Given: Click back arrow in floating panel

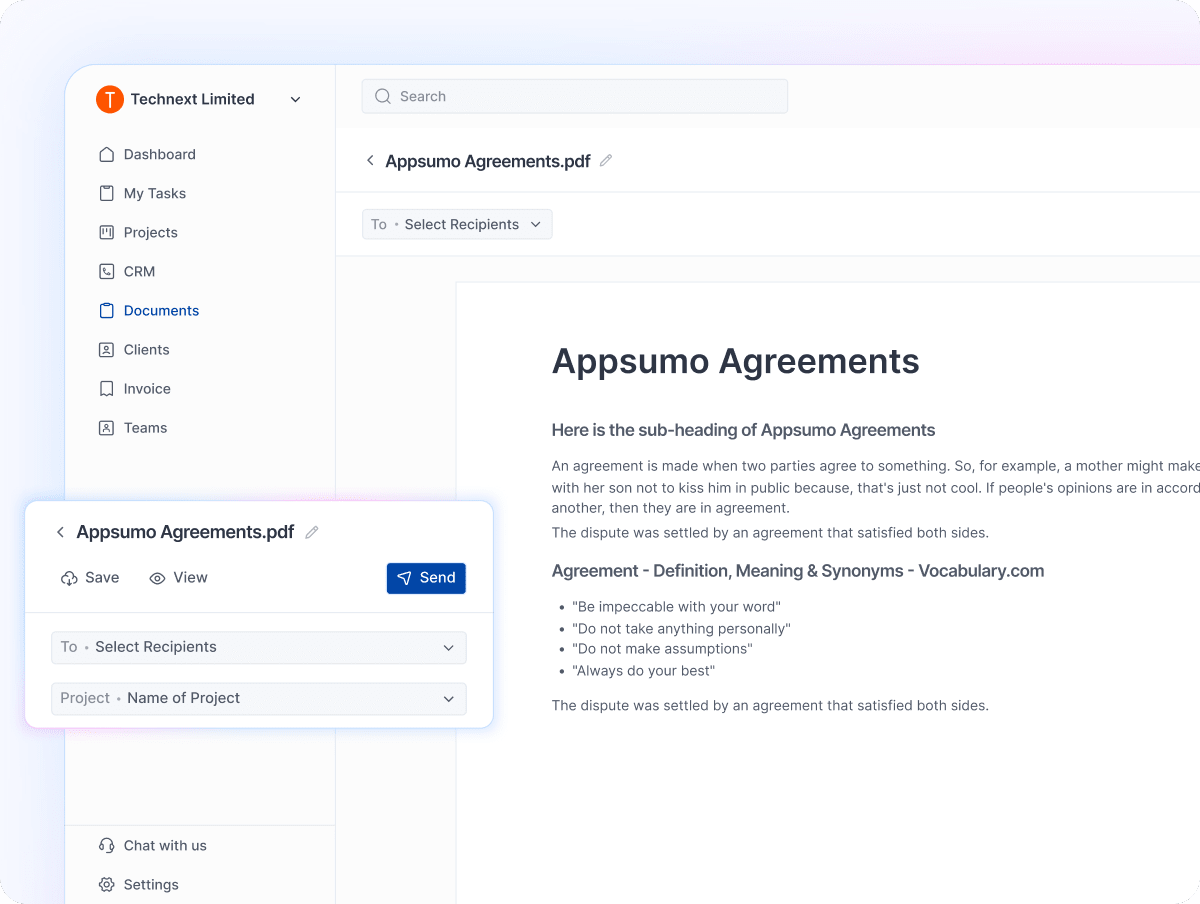Looking at the screenshot, I should pyautogui.click(x=60, y=532).
